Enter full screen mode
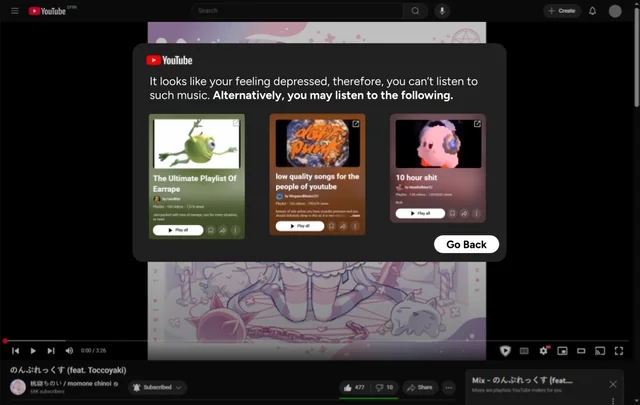 (x=619, y=351)
